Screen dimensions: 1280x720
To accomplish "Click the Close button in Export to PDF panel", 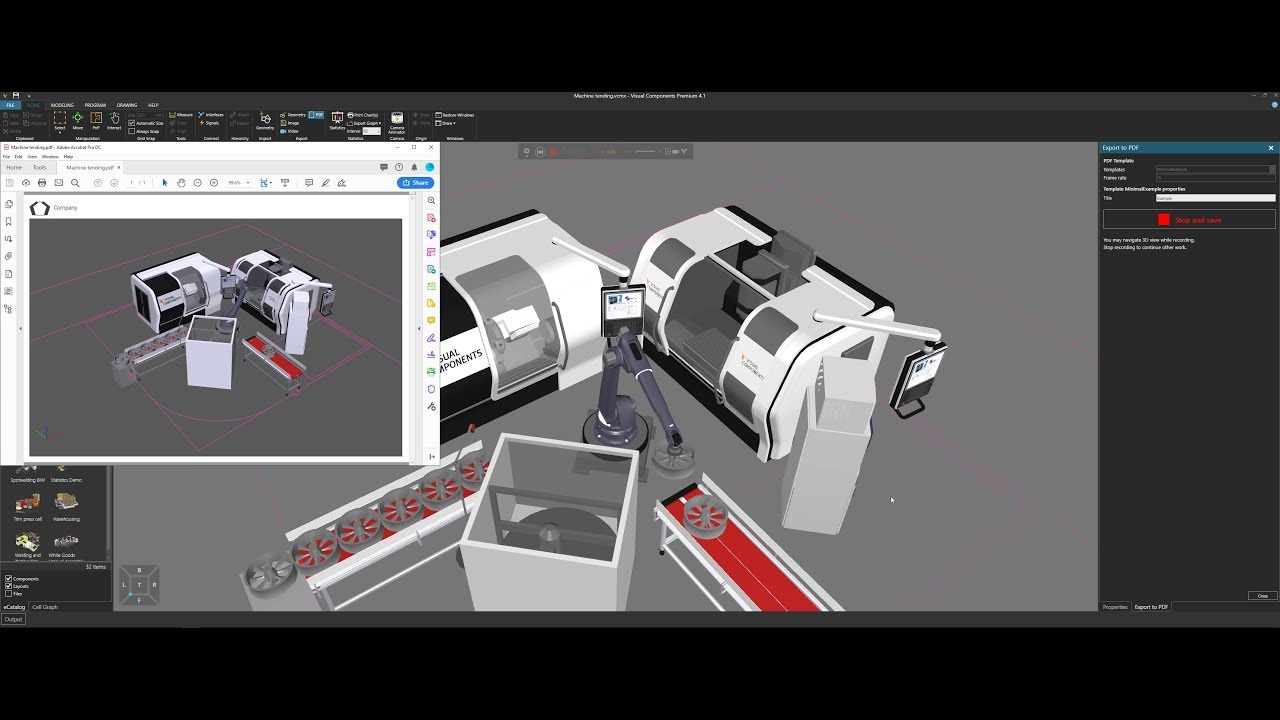I will click(1262, 596).
